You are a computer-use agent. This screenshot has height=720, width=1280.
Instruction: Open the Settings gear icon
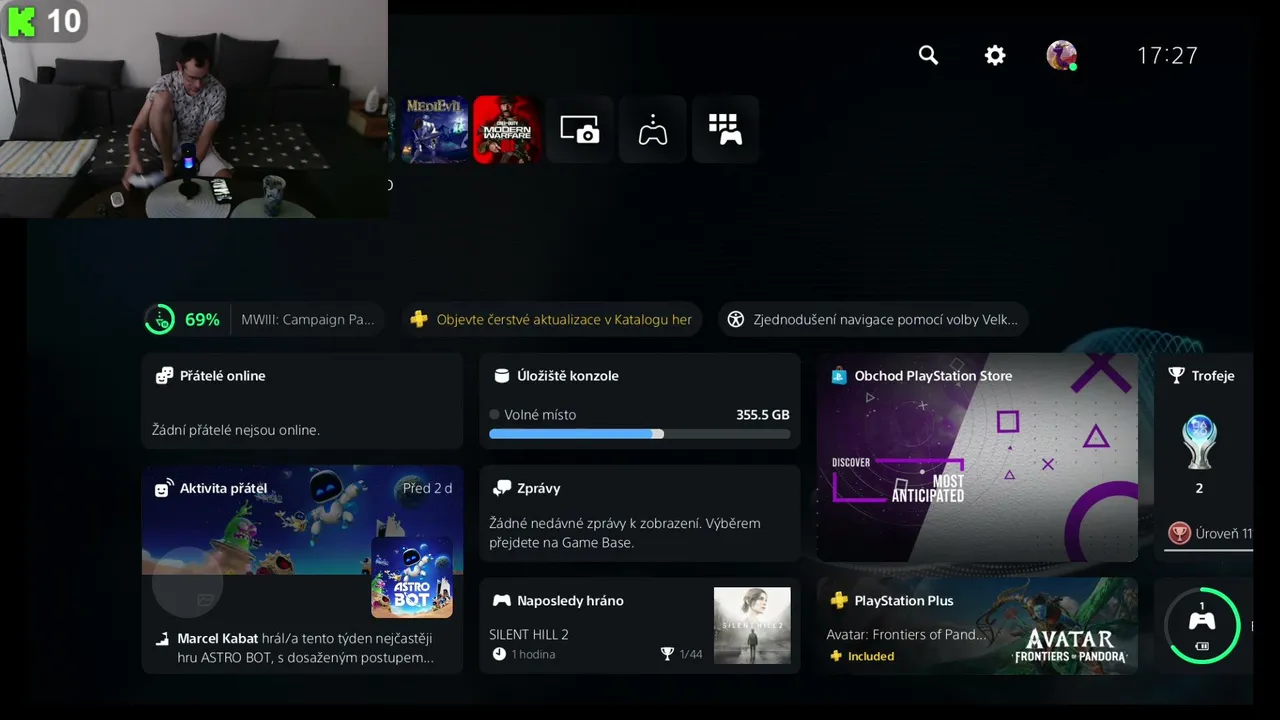click(995, 56)
